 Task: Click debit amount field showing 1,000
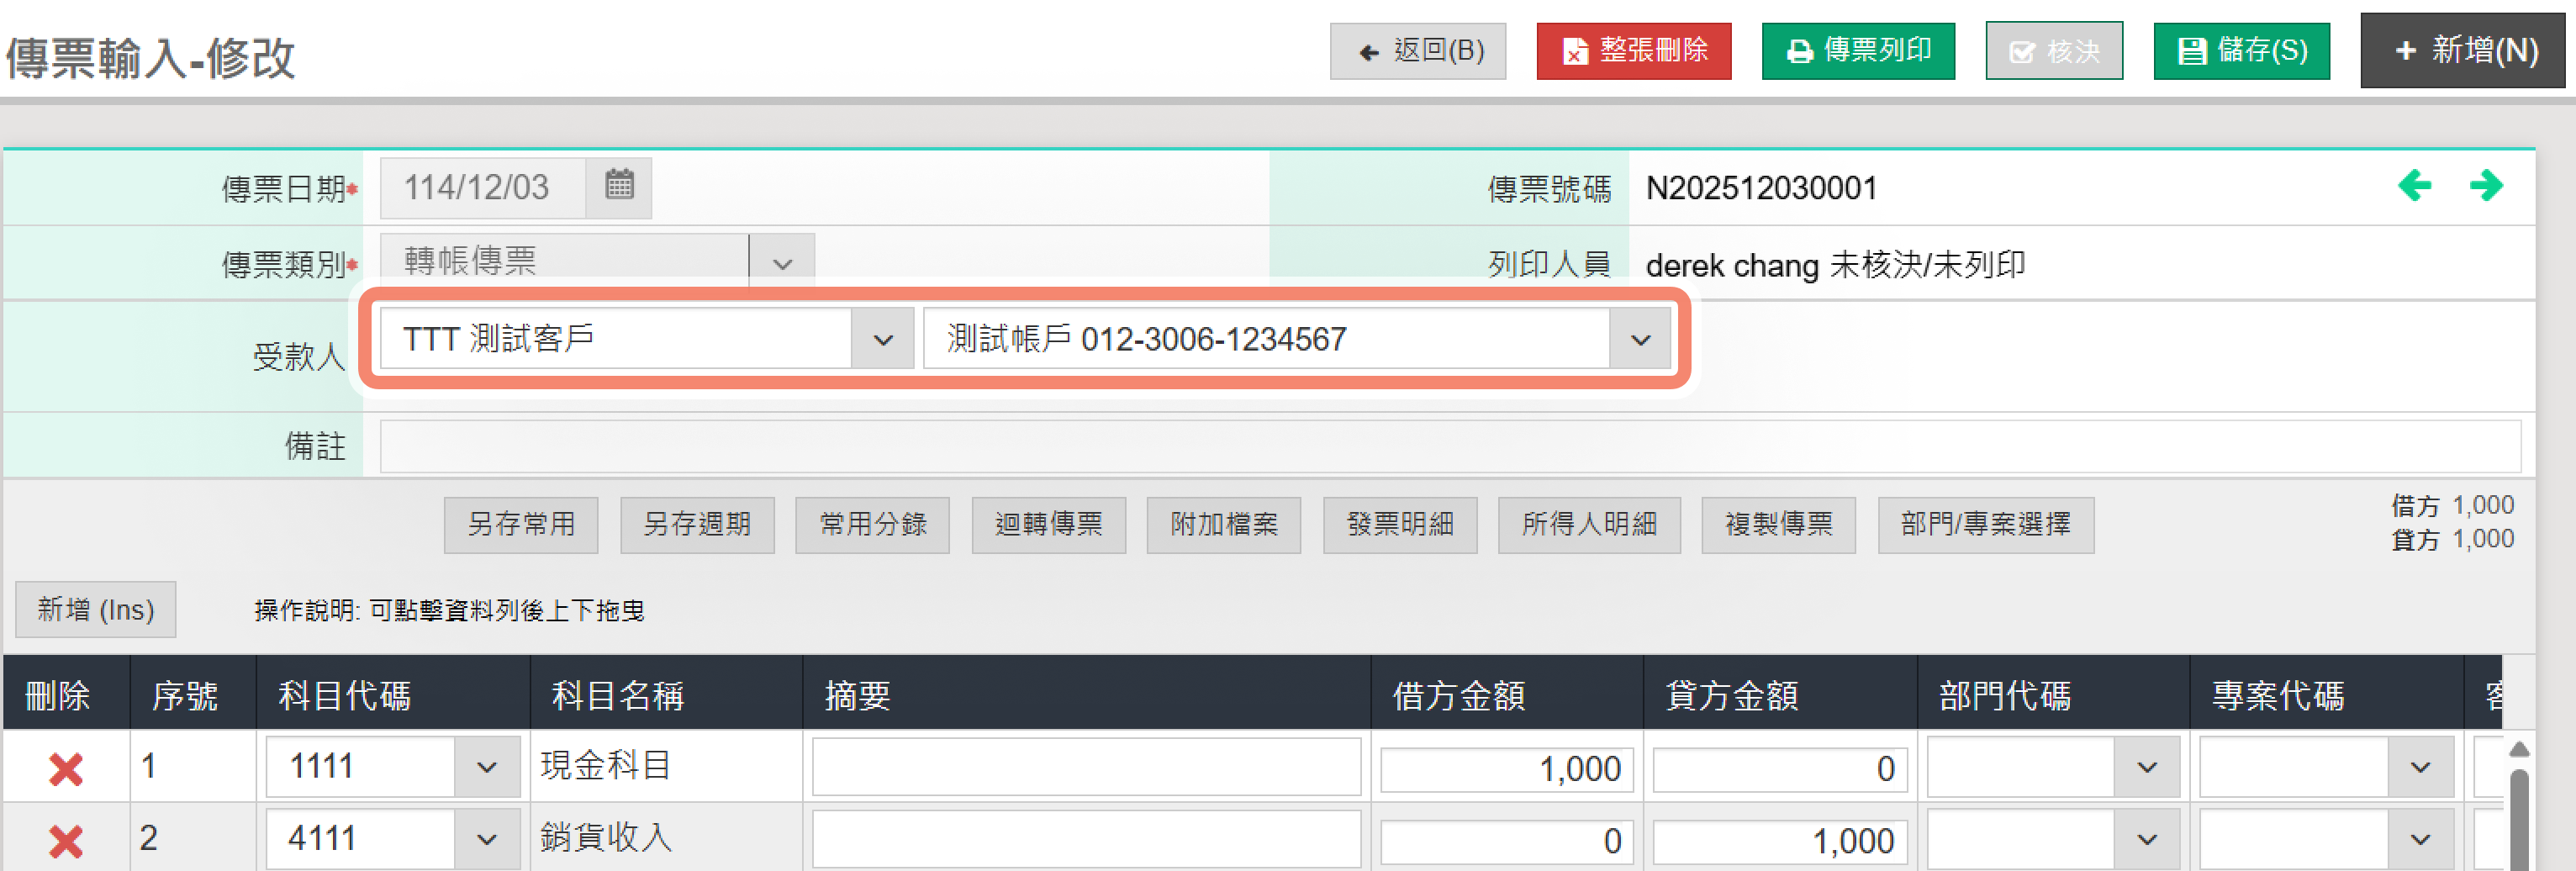[1506, 768]
